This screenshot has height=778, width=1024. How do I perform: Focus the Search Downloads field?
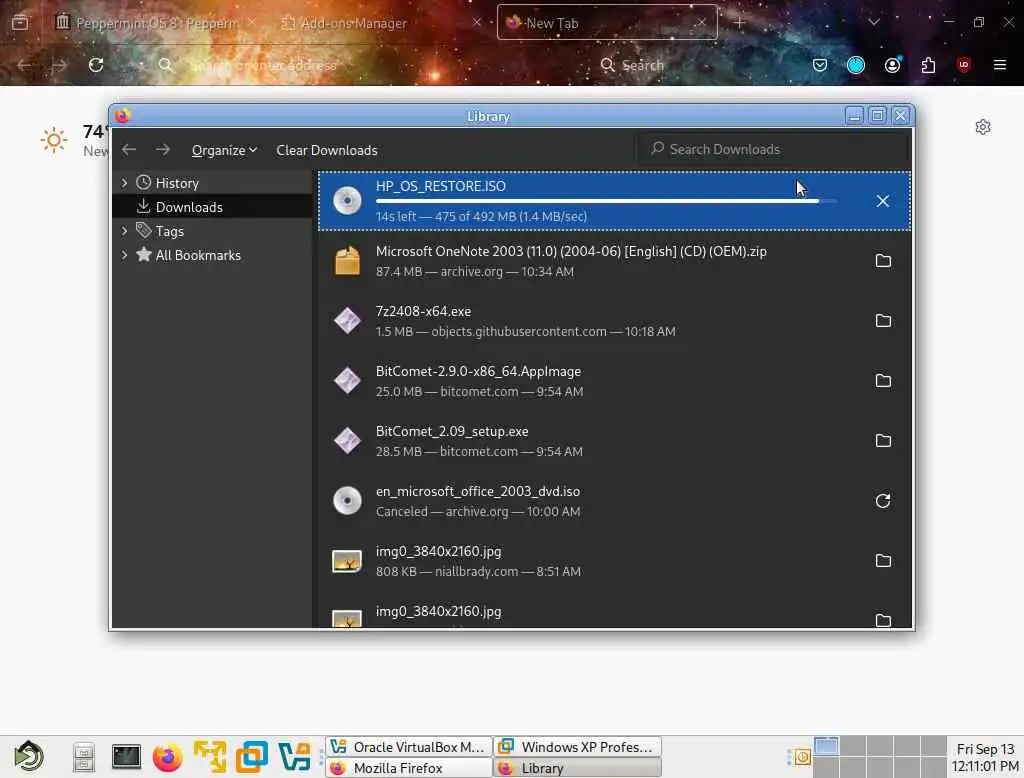click(773, 149)
